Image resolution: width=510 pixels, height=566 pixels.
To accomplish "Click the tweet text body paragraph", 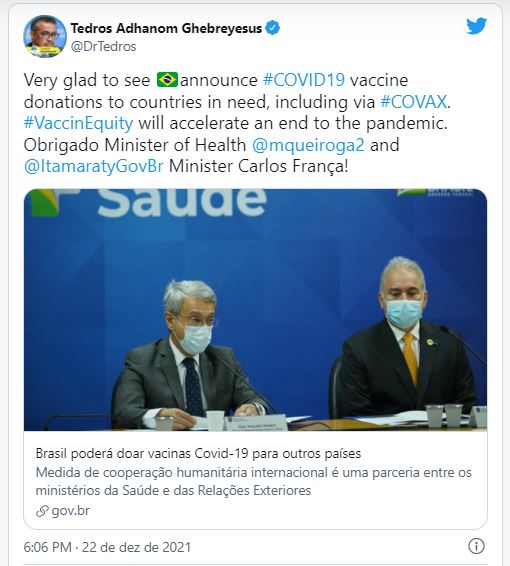I will [237, 123].
